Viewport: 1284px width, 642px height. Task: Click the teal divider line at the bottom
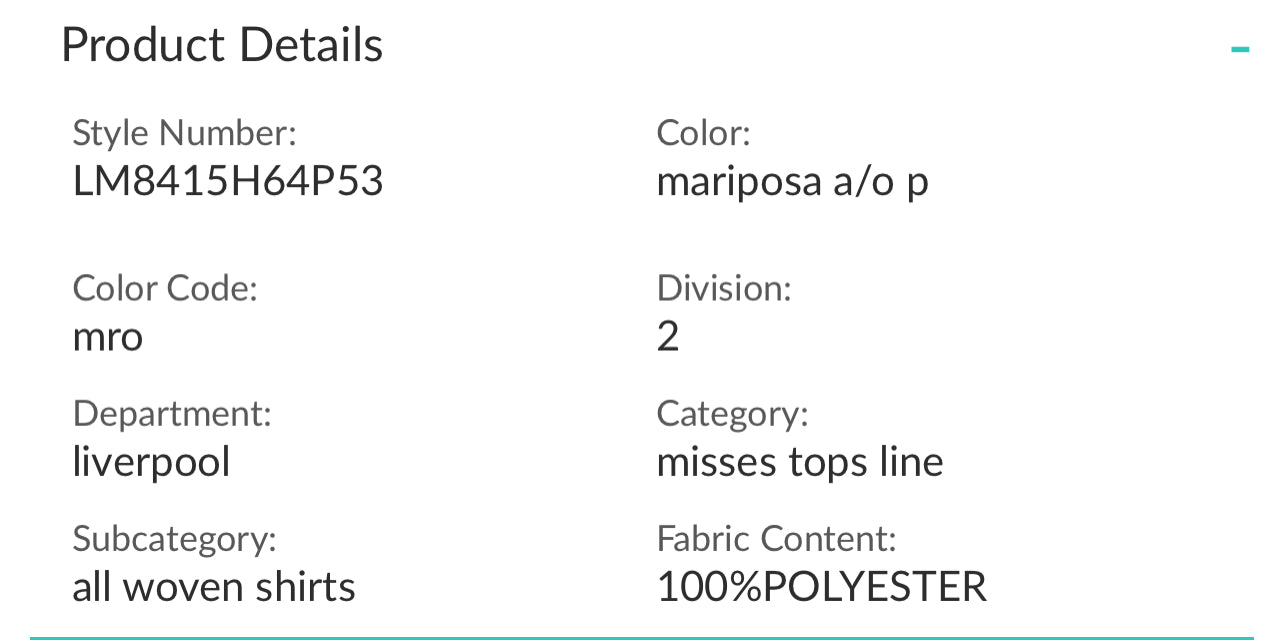click(x=641, y=636)
